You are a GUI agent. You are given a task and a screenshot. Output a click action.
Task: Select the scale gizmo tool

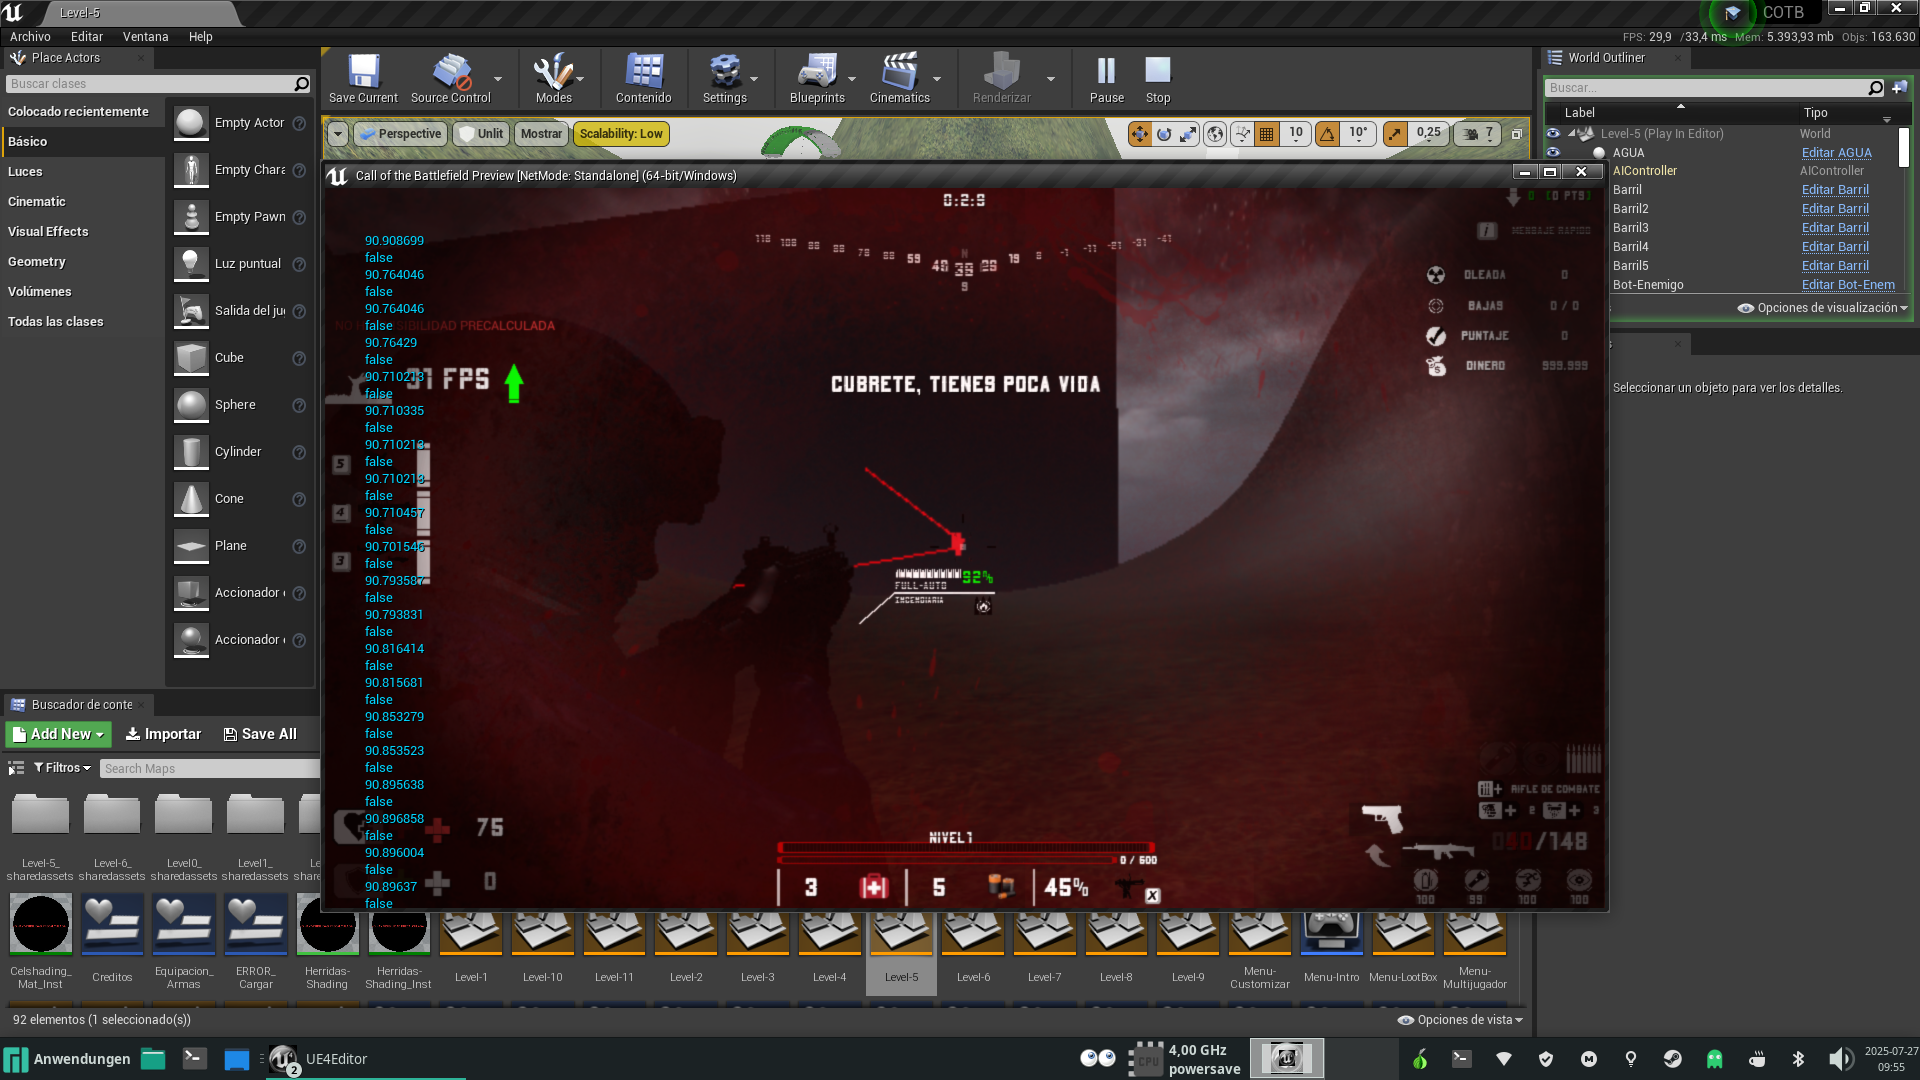tap(1188, 134)
